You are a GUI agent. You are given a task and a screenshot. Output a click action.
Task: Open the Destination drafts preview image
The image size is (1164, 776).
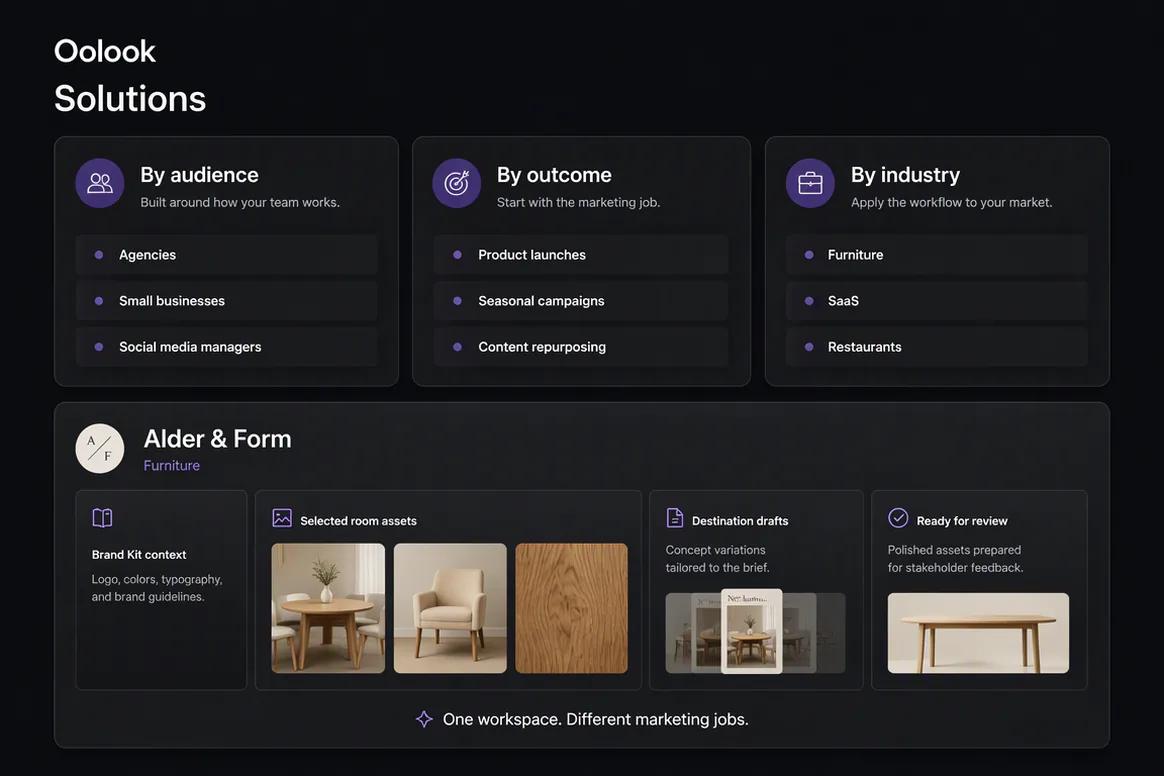(755, 633)
